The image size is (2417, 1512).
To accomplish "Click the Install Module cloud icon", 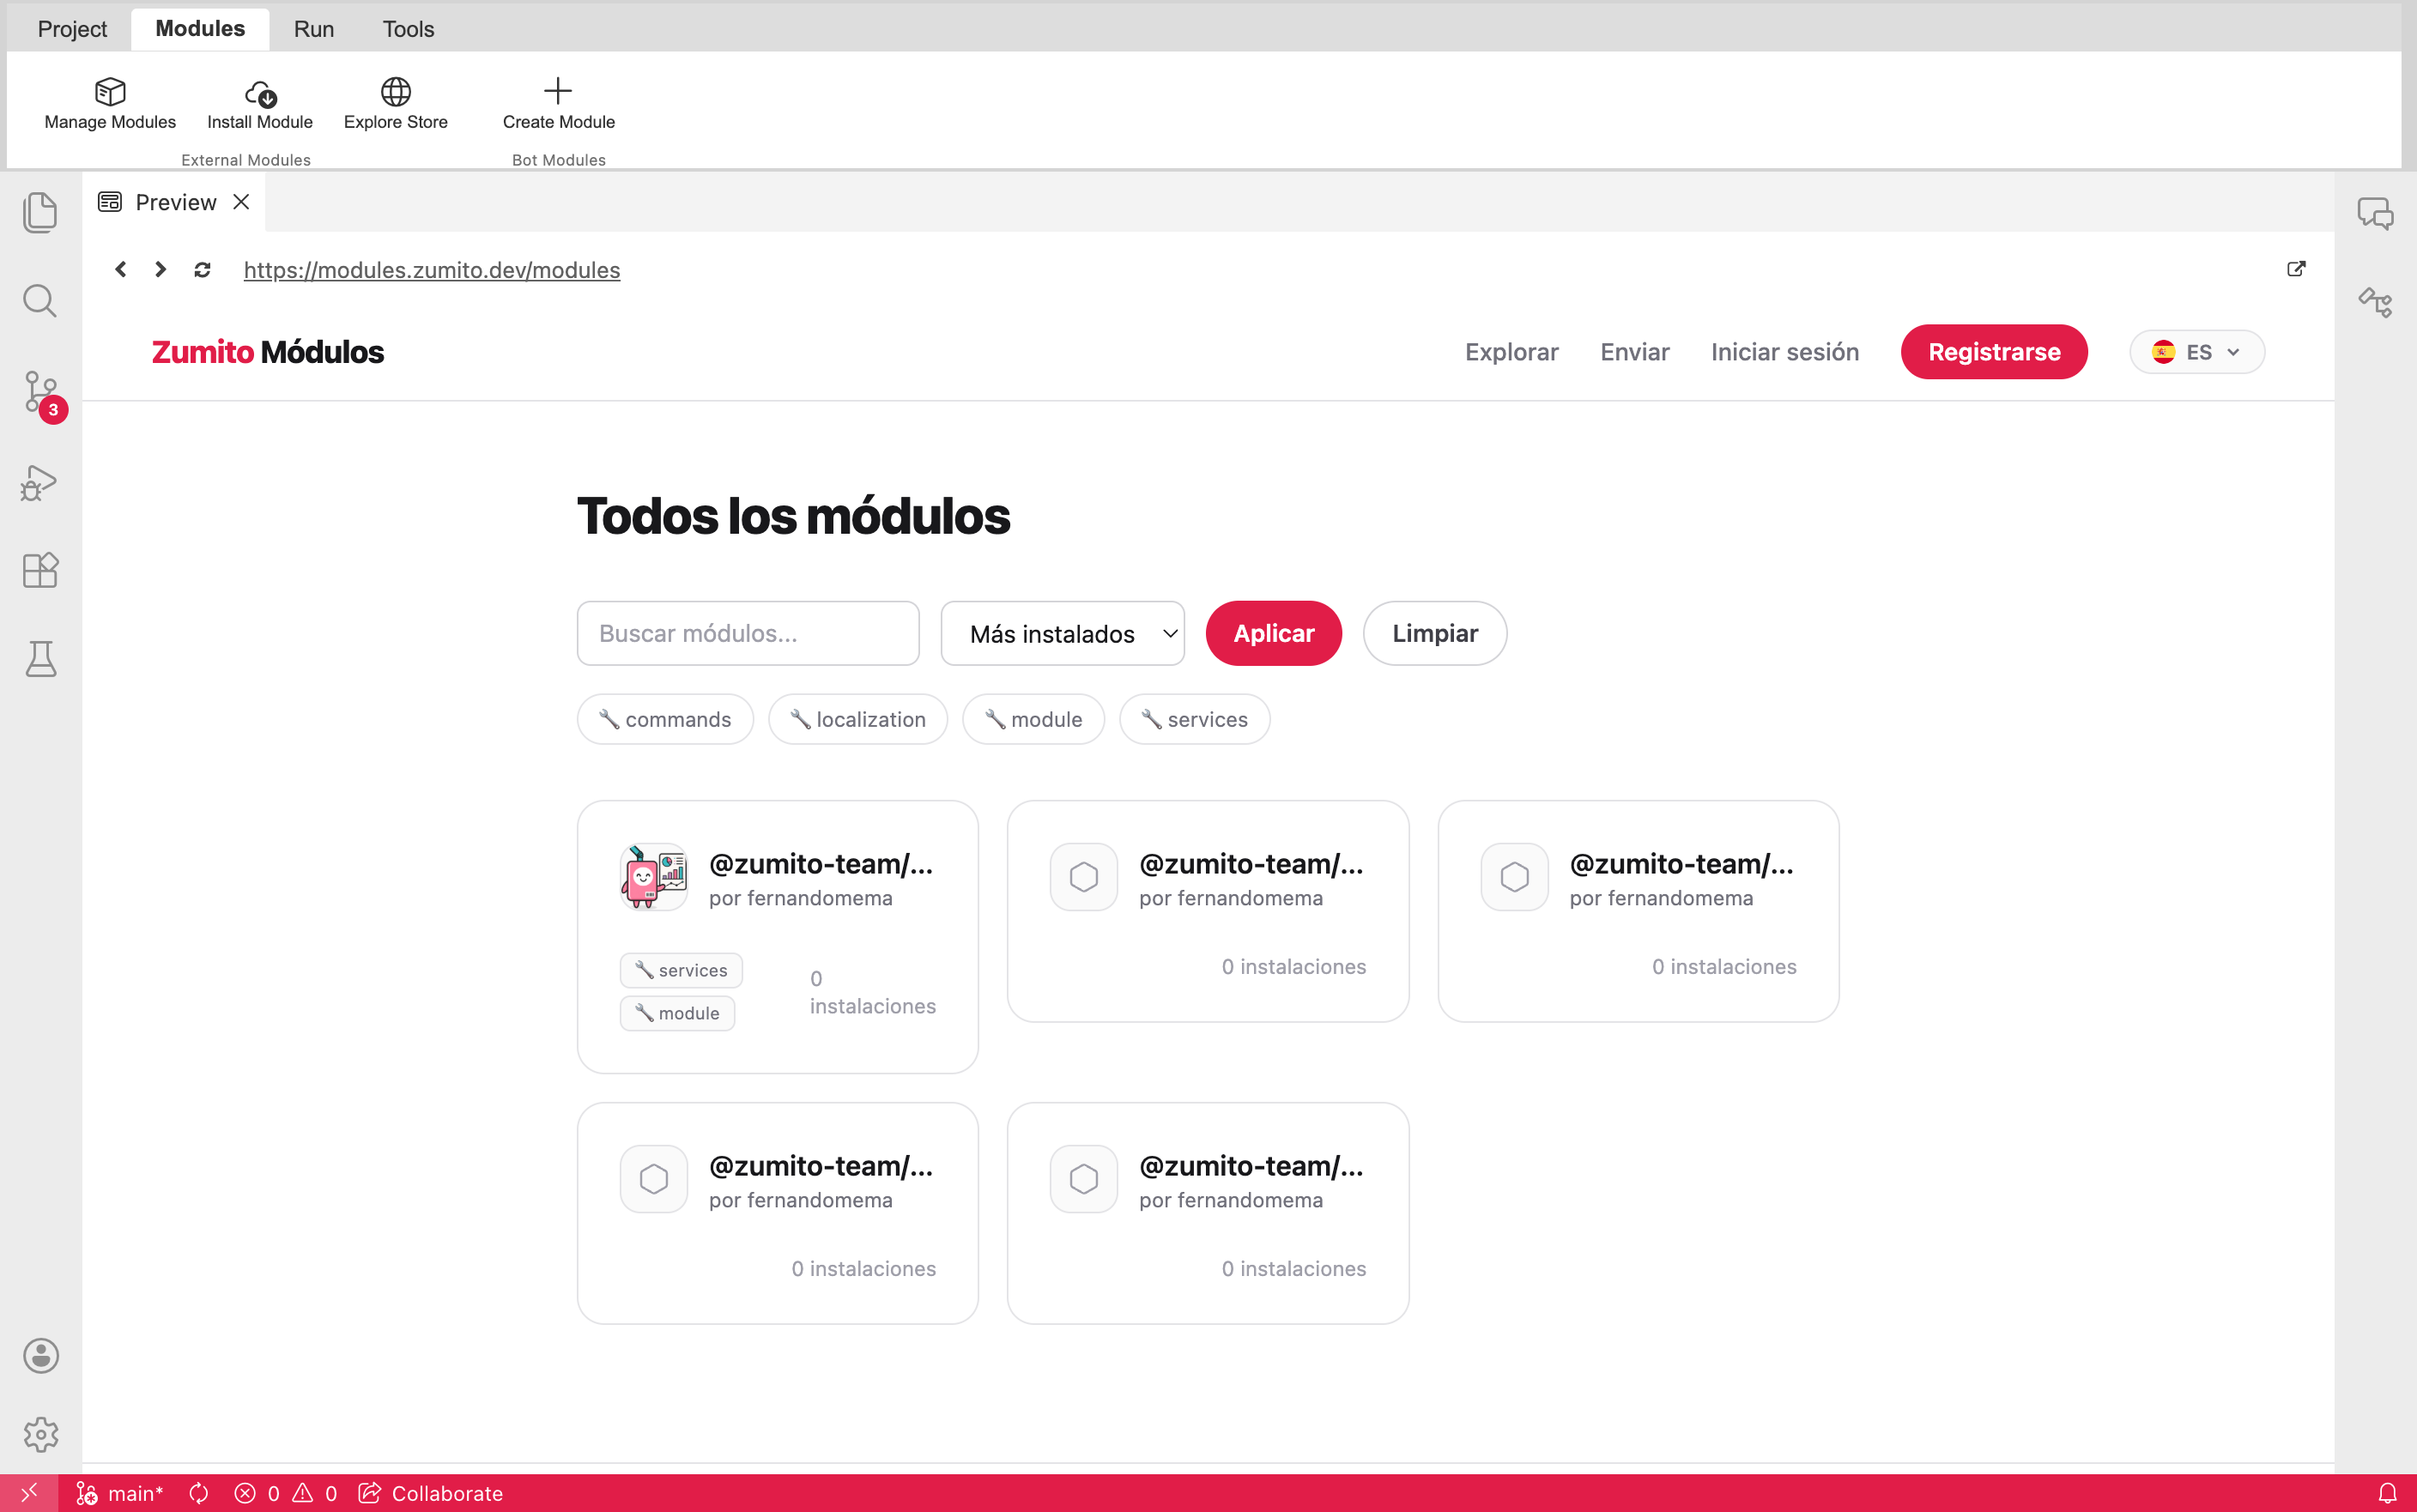I will (x=260, y=93).
